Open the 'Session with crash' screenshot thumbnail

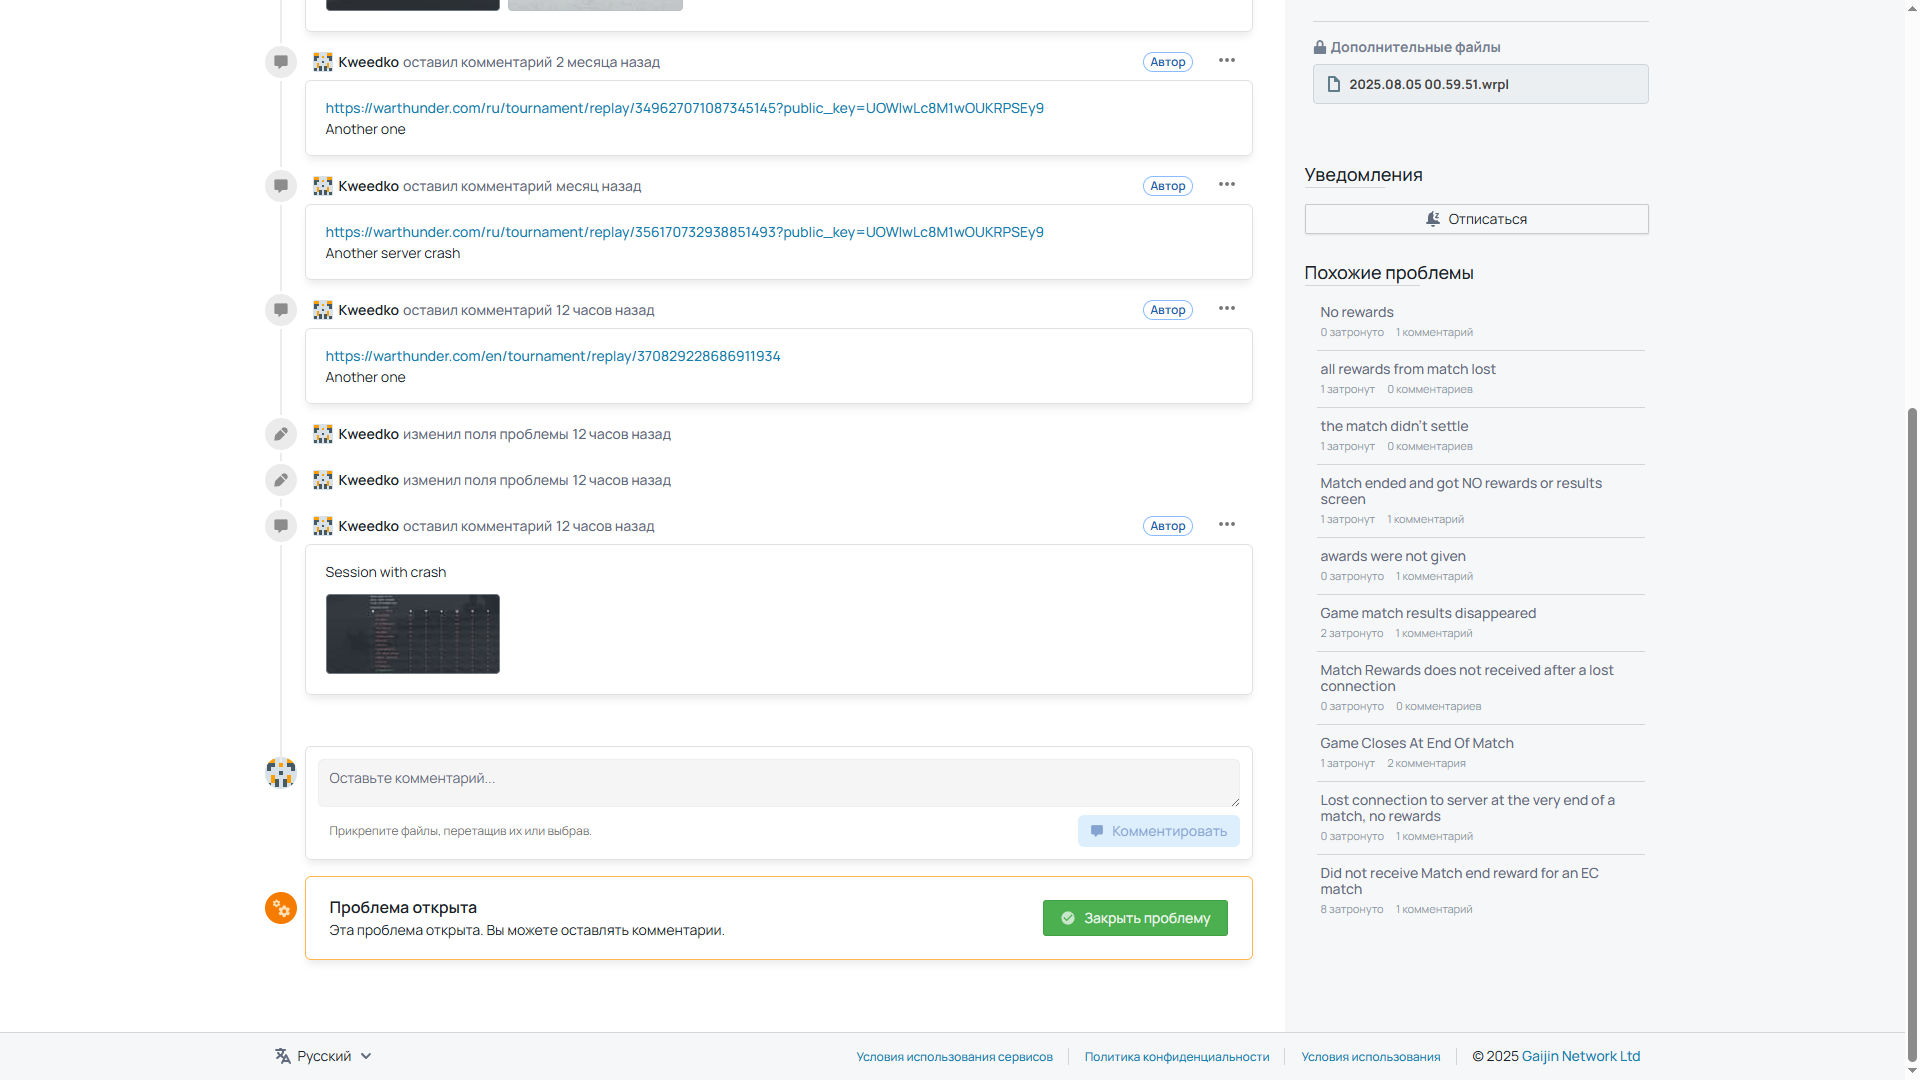point(412,634)
